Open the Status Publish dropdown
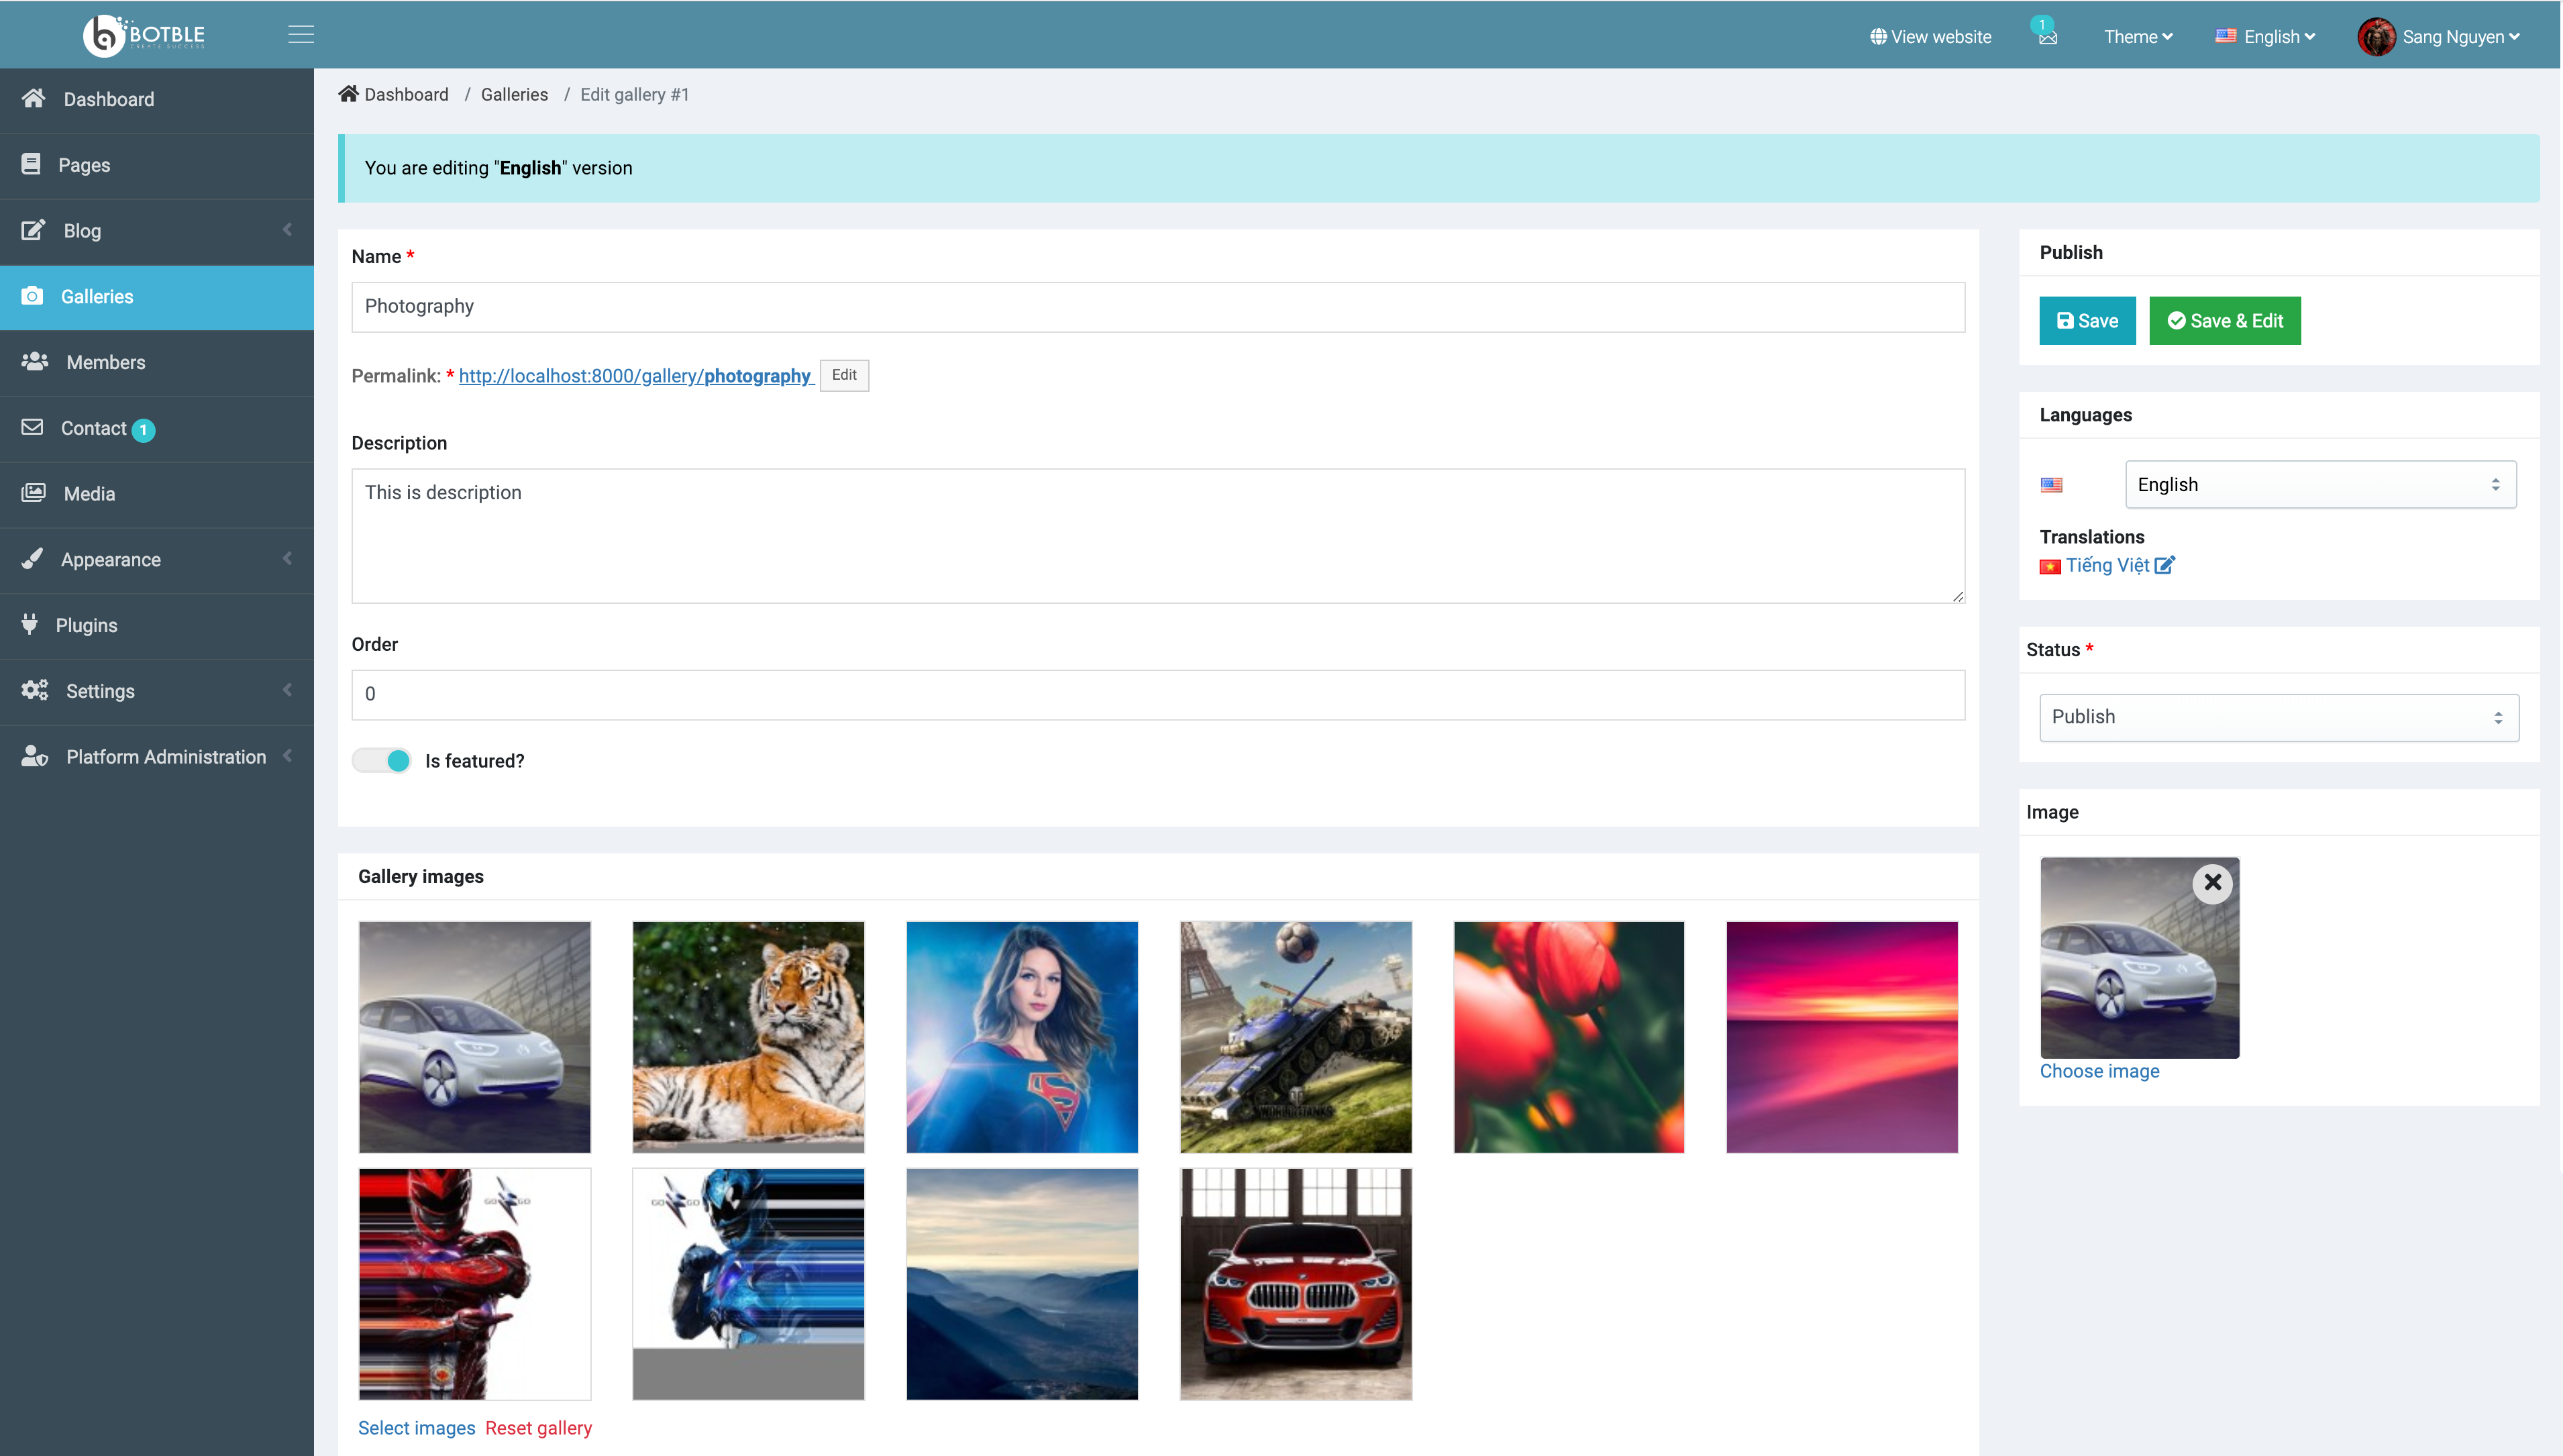This screenshot has width=2563, height=1456. 2278,717
